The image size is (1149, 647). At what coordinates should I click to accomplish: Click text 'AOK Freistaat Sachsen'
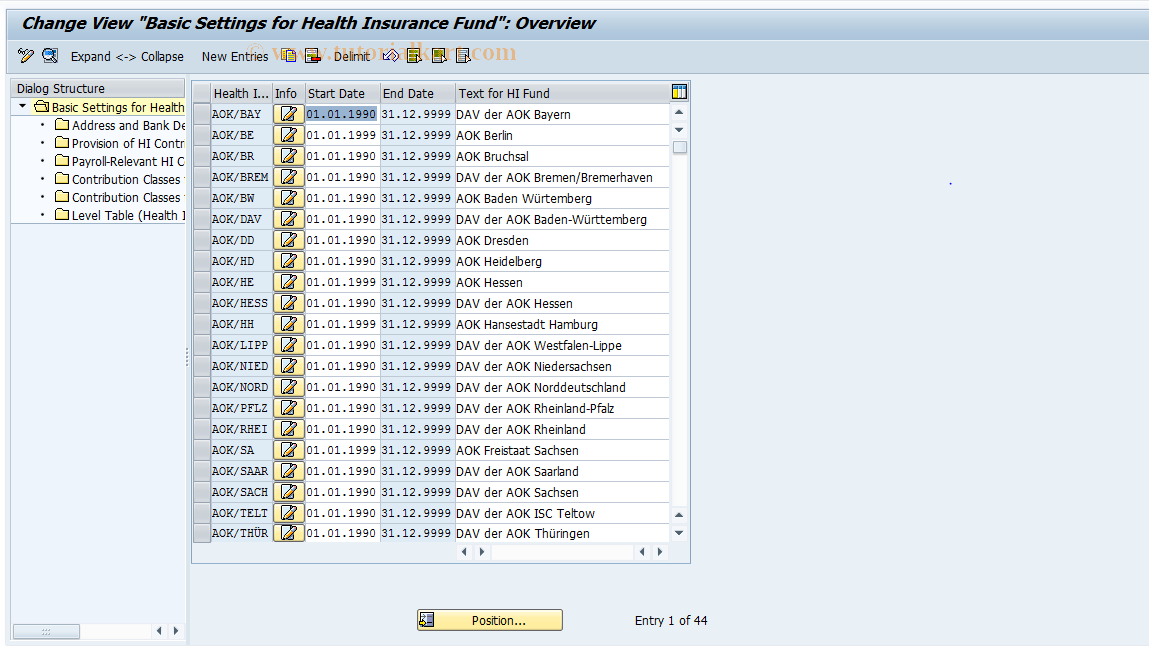coord(517,451)
